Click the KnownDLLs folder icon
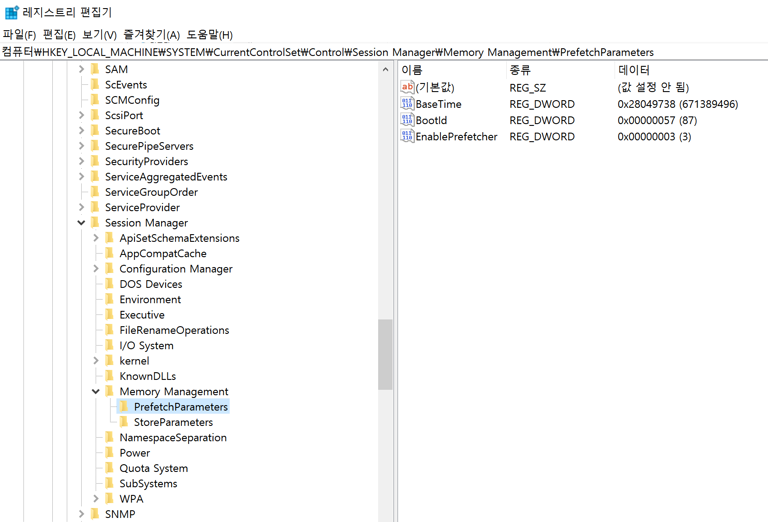The image size is (768, 522). click(110, 376)
